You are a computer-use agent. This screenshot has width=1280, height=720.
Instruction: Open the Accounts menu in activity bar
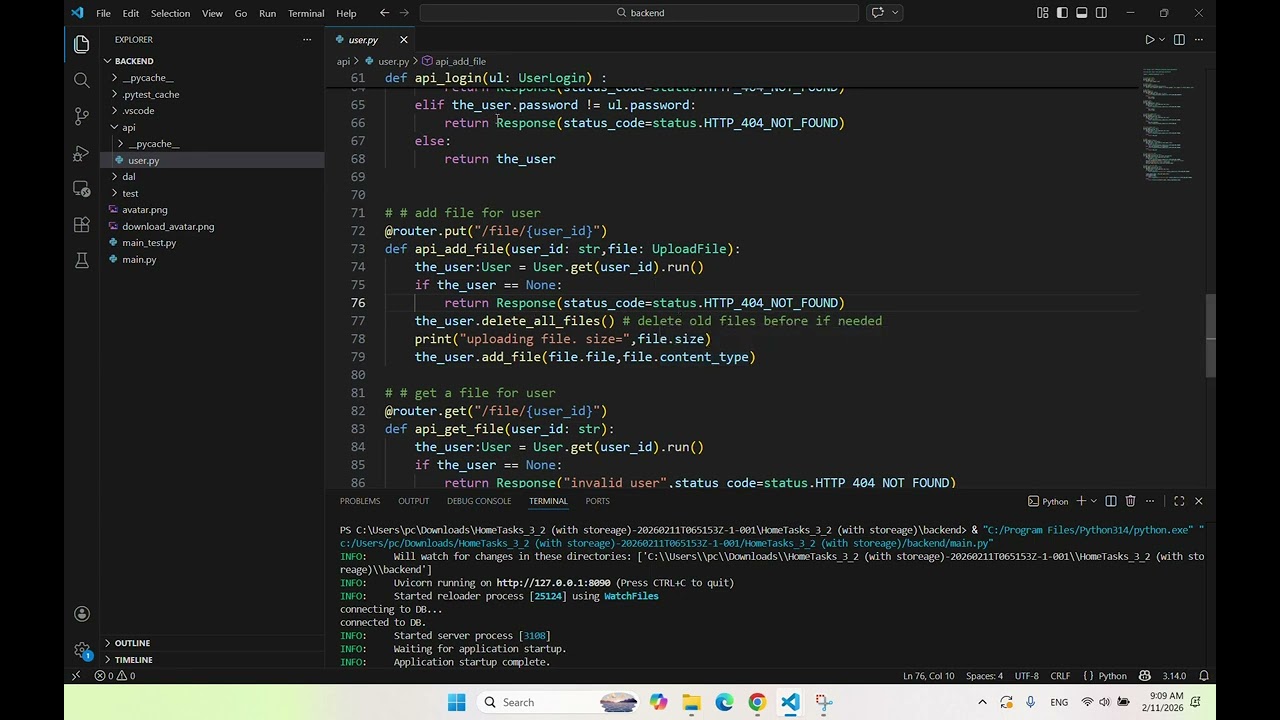pyautogui.click(x=82, y=614)
